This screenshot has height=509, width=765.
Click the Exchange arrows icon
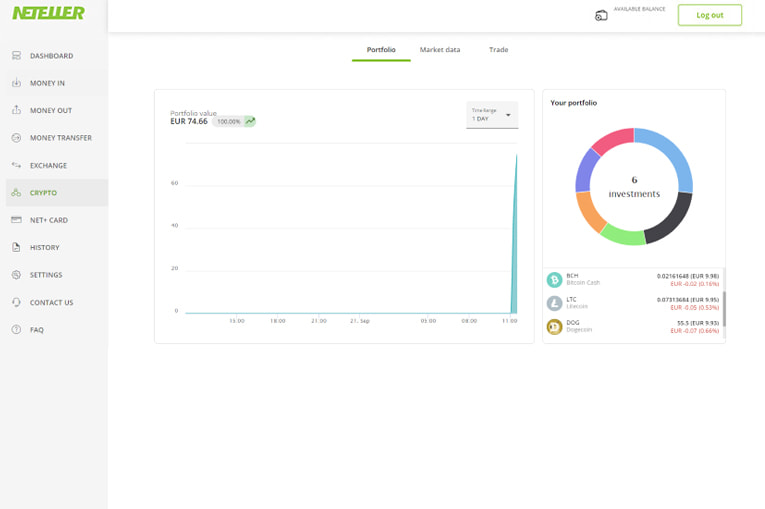pos(16,165)
